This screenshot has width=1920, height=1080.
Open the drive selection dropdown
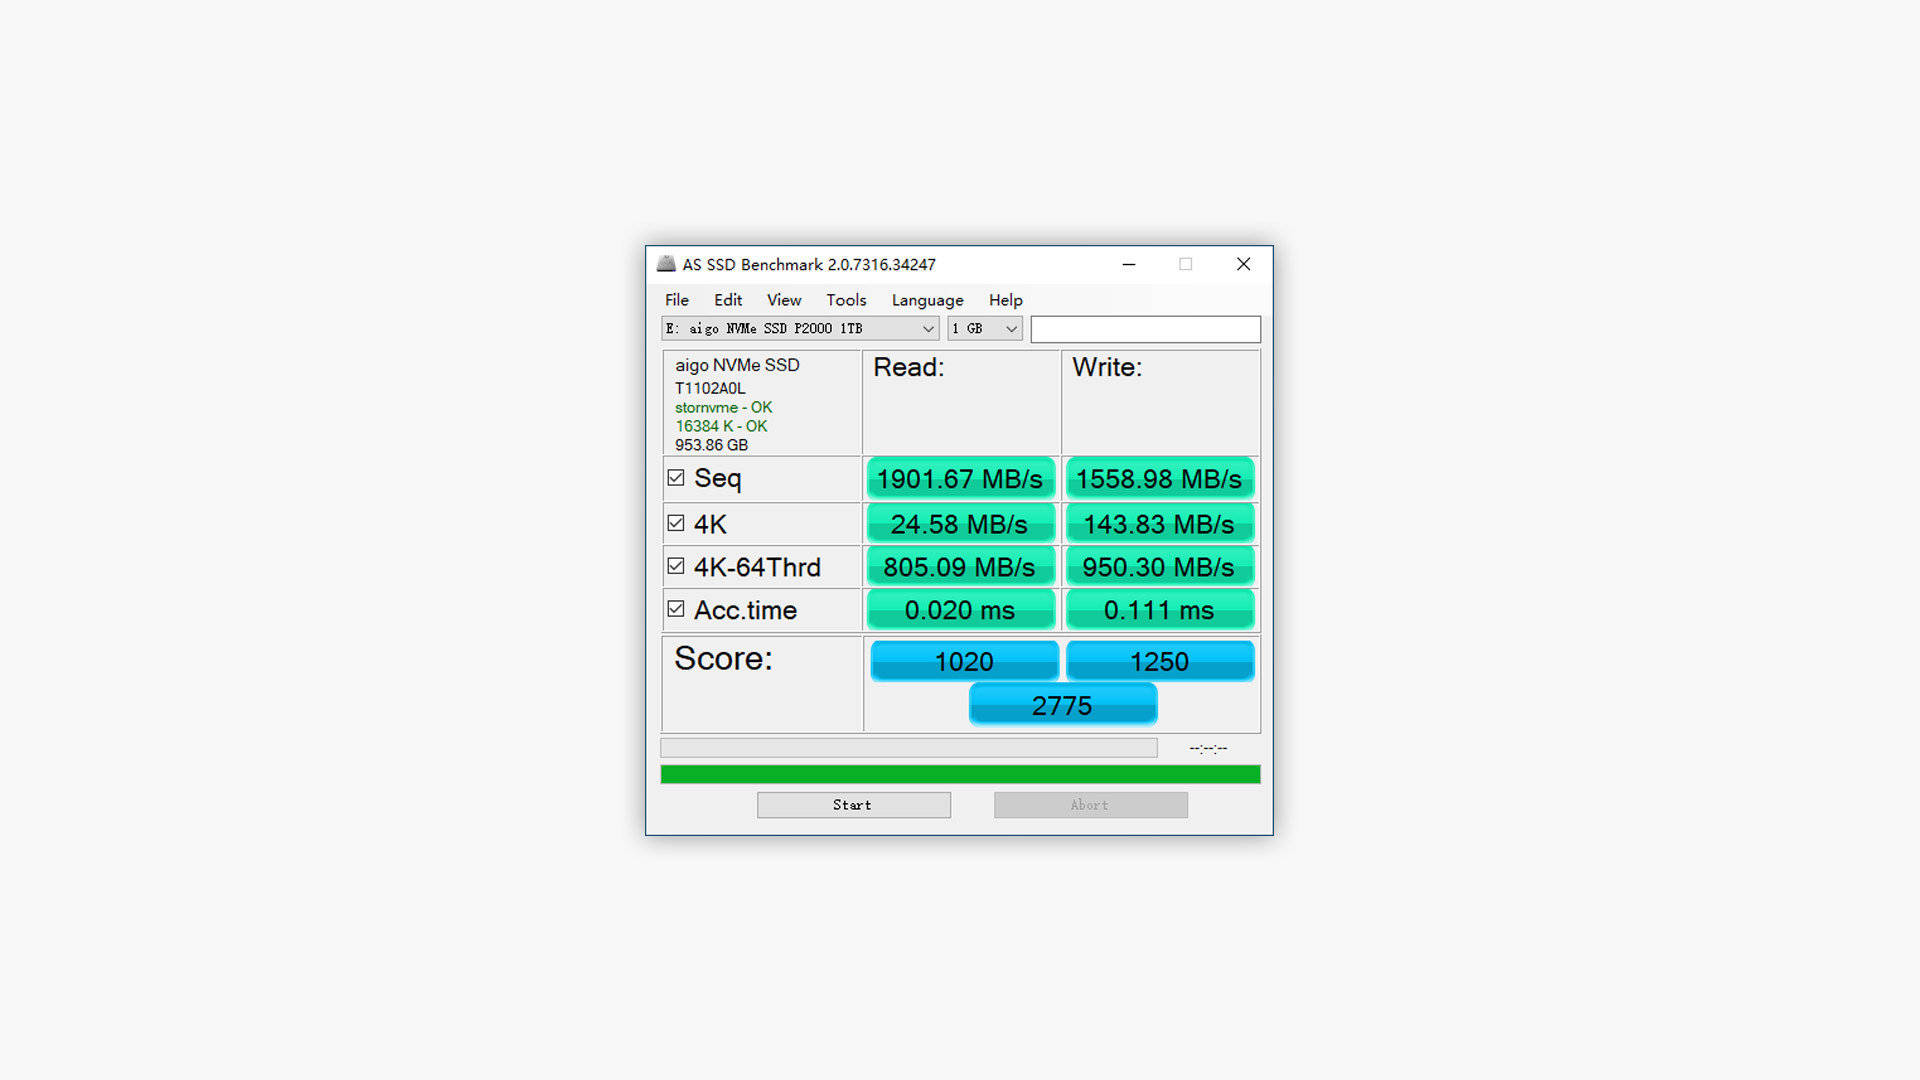(x=800, y=329)
